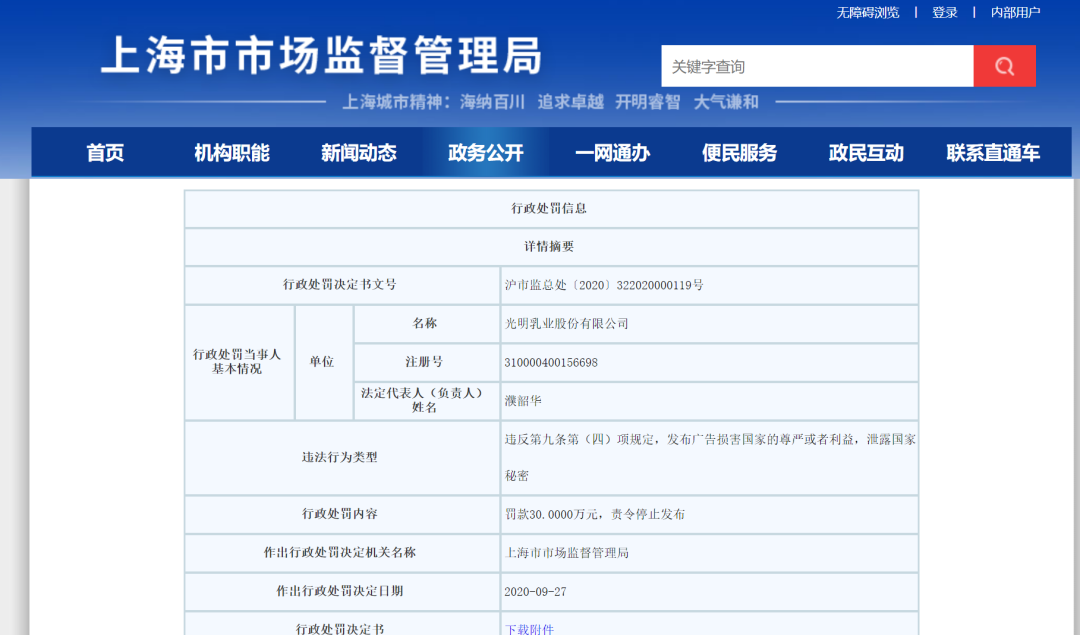Open the 政务公开 menu item
Screen dimensions: 1080x635
(486, 153)
